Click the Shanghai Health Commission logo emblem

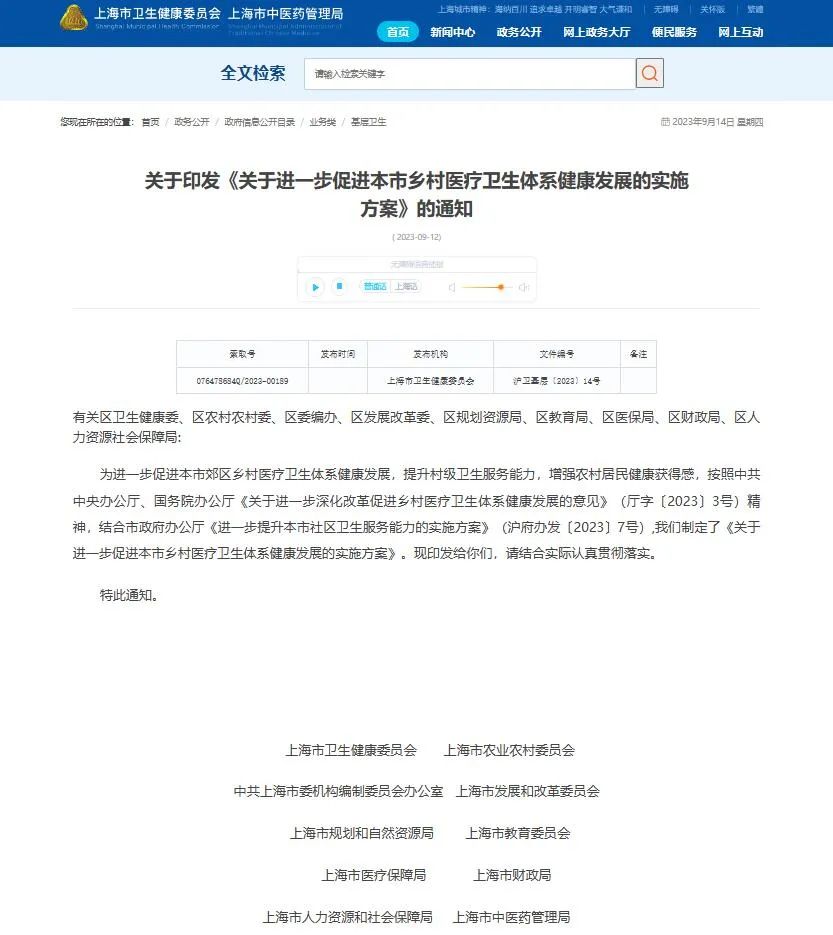pyautogui.click(x=74, y=18)
